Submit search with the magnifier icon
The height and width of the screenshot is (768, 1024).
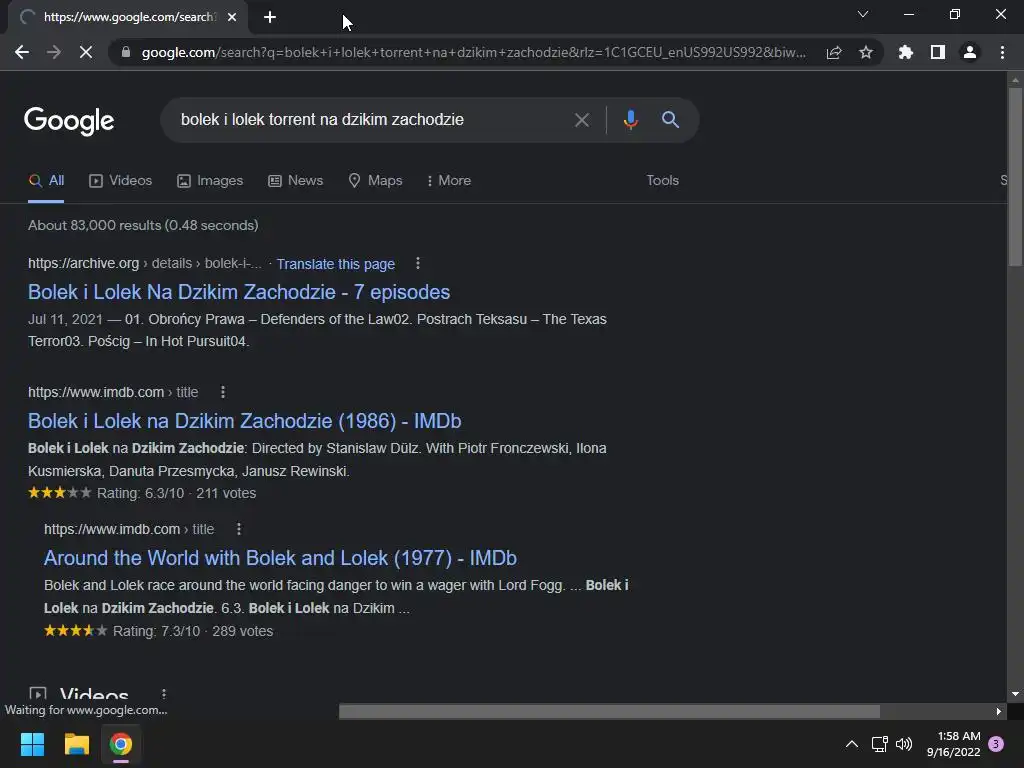click(x=670, y=120)
